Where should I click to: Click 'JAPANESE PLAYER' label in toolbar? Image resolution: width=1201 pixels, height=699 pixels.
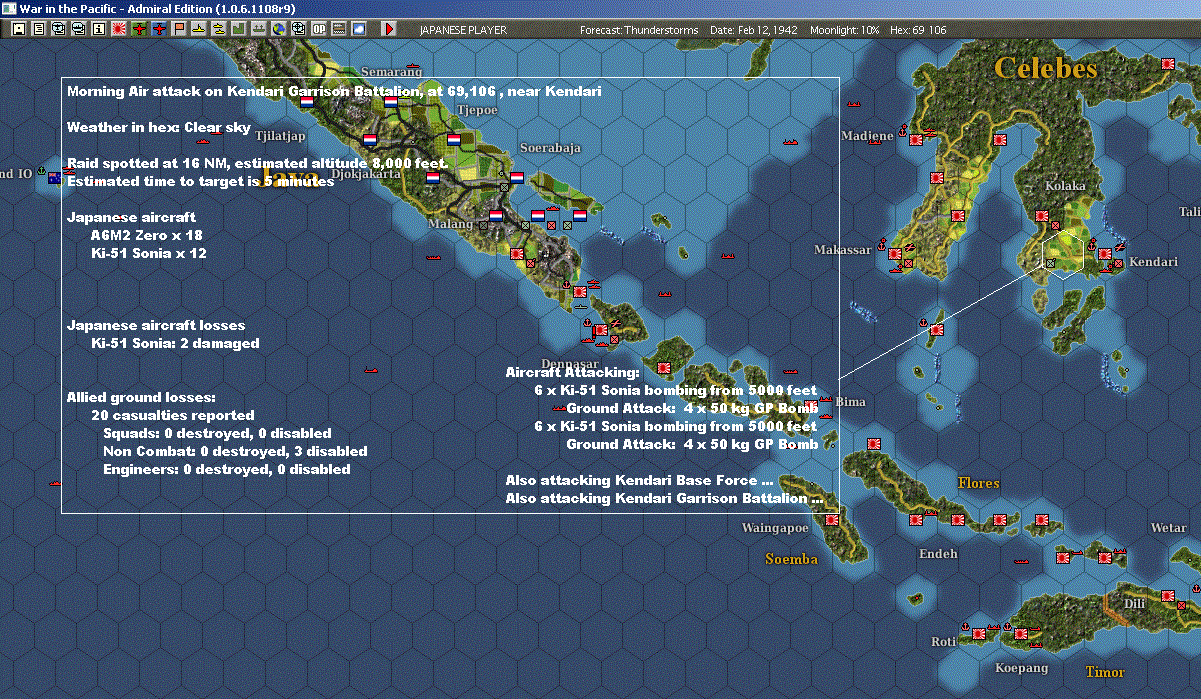(461, 30)
